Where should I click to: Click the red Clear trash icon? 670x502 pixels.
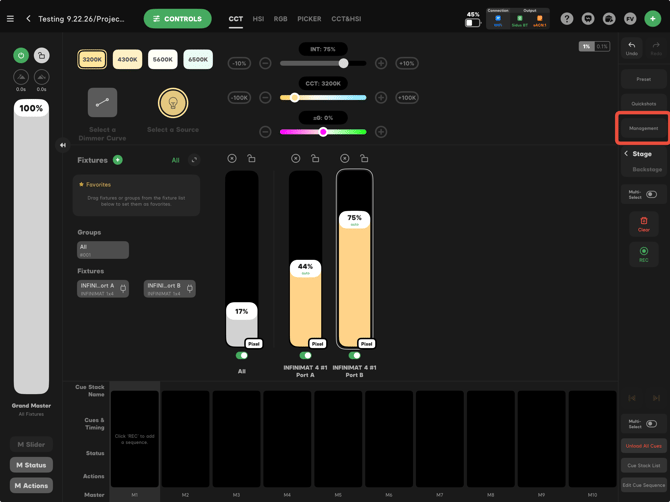(x=644, y=221)
